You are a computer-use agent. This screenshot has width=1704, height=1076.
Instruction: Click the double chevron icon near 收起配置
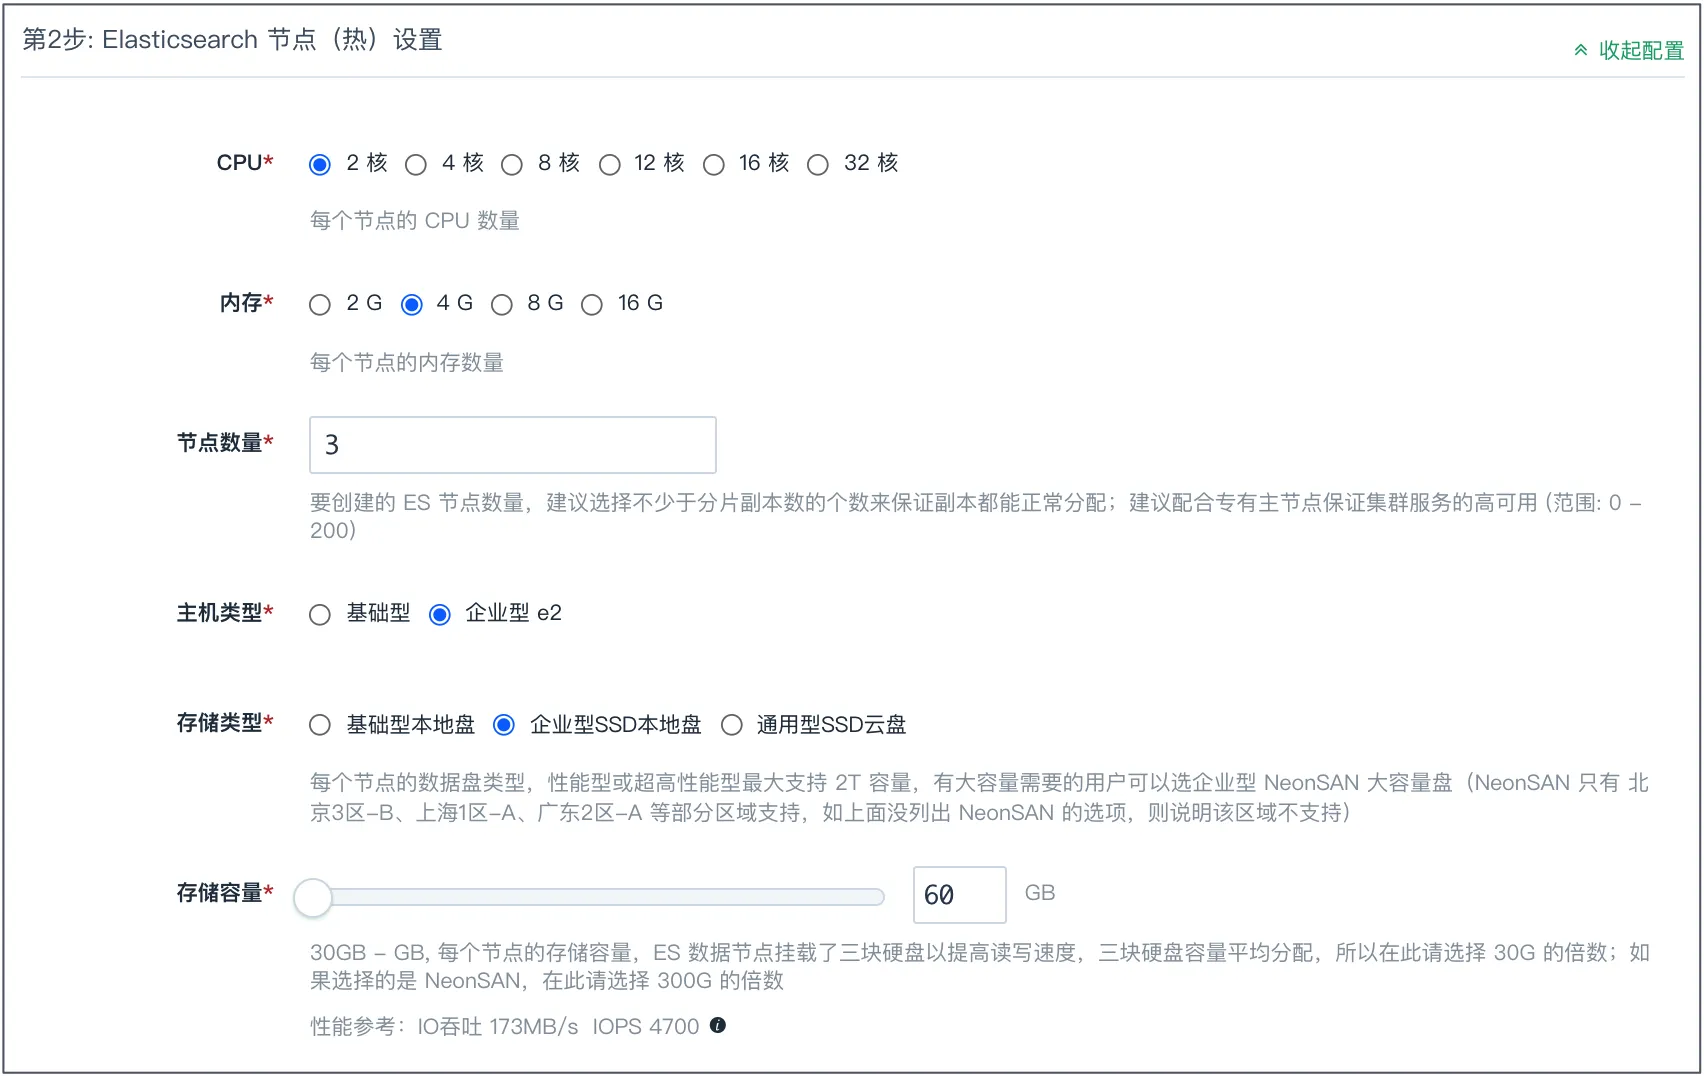(1581, 50)
